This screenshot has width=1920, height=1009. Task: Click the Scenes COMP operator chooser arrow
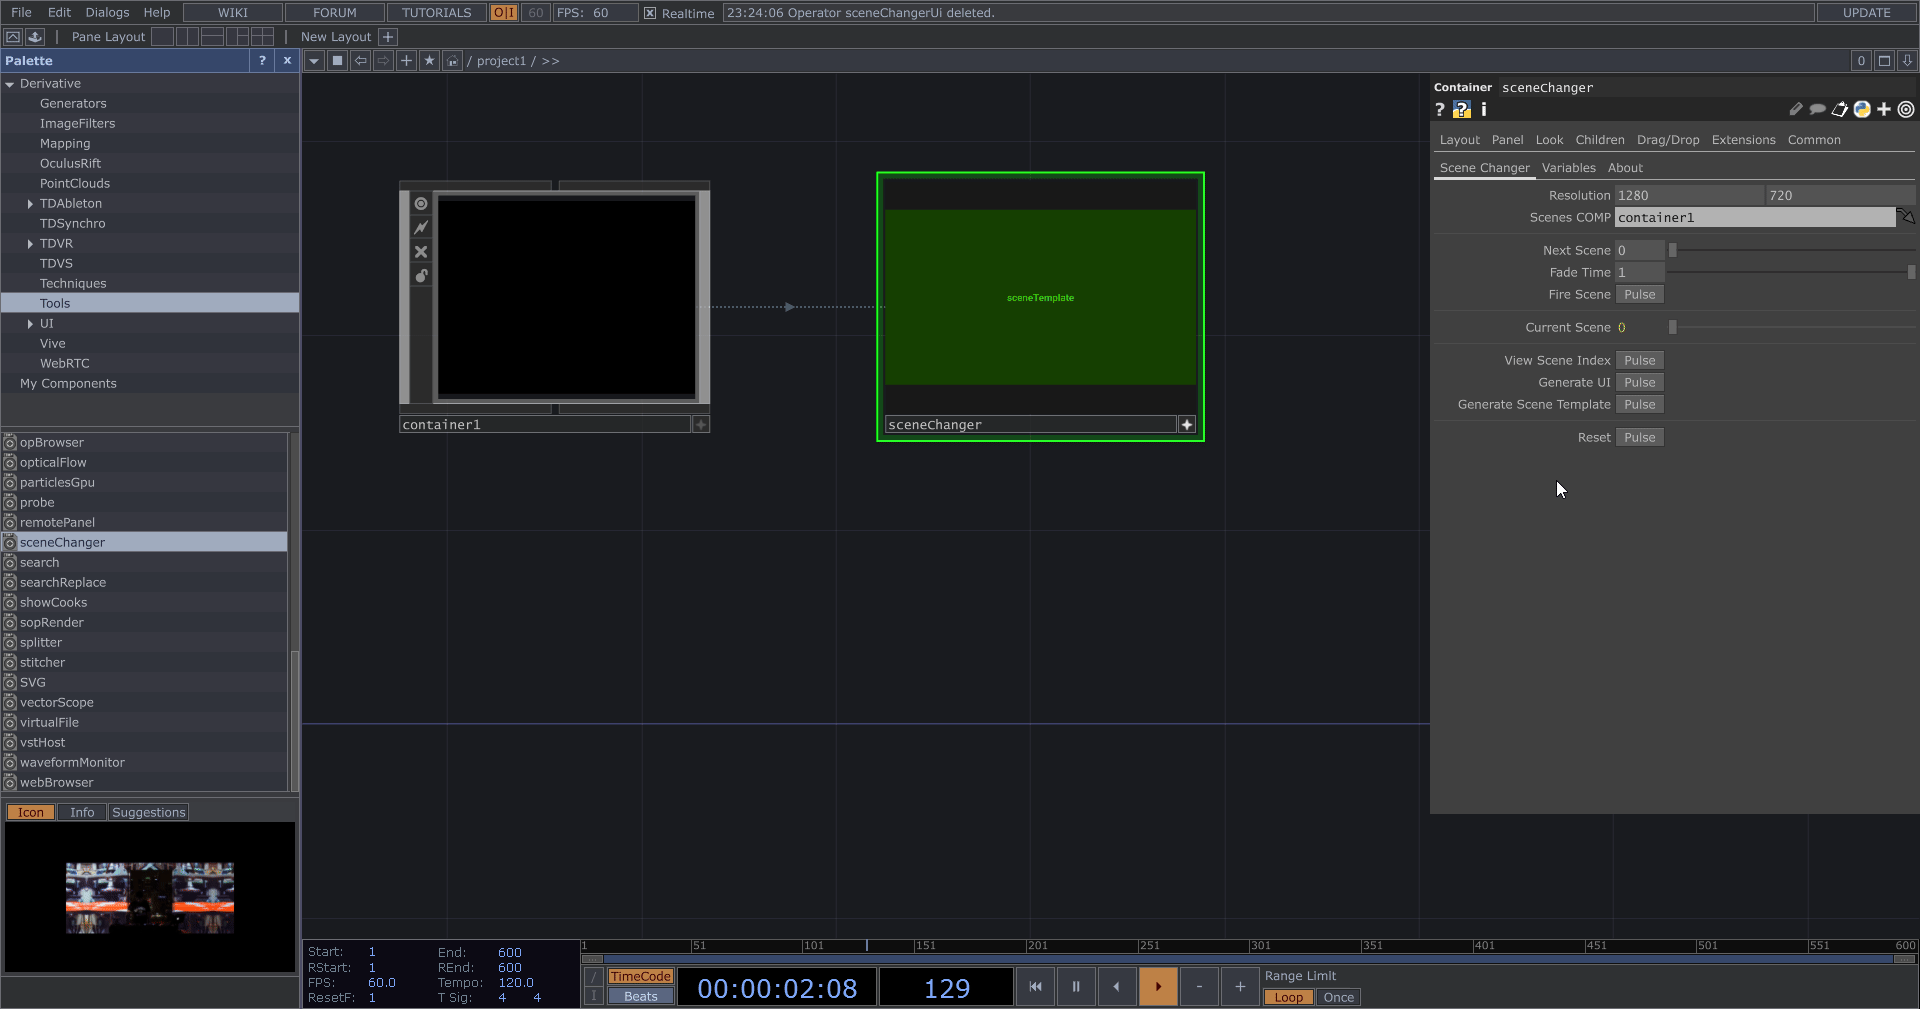1905,217
